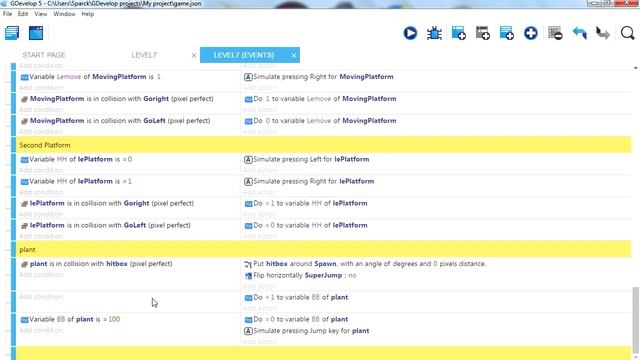The height and width of the screenshot is (360, 640).
Task: Select action Do =0 to variable HH
Action: tap(306, 225)
